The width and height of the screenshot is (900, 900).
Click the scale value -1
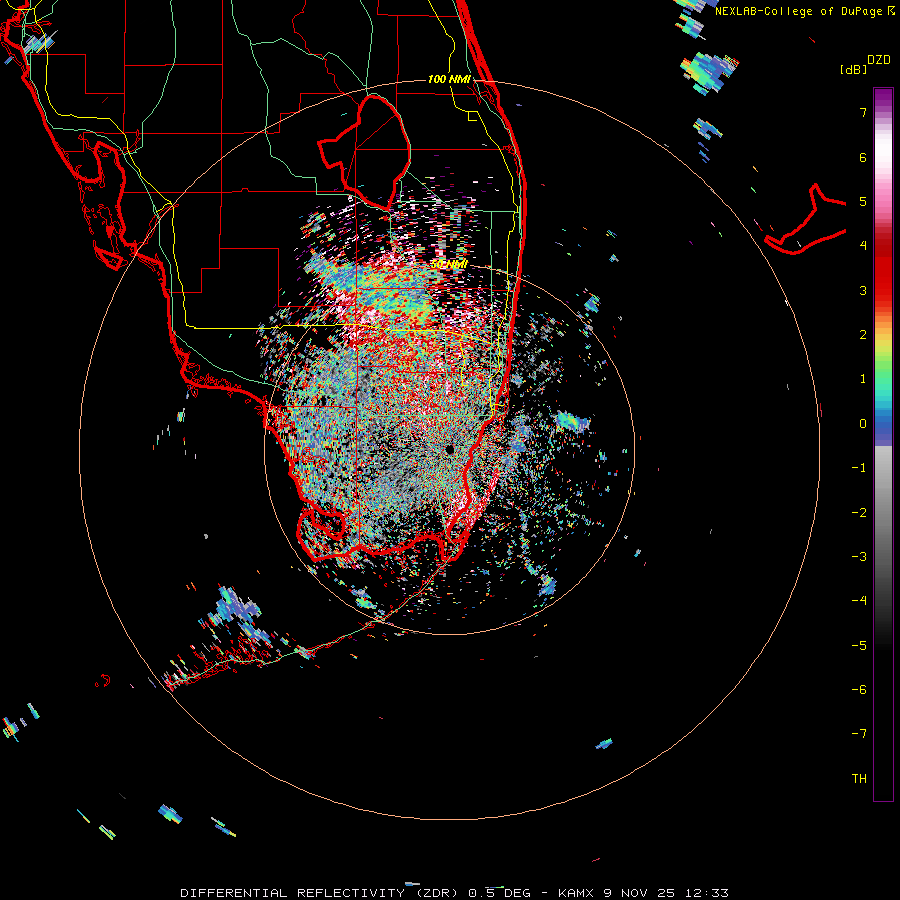point(859,468)
